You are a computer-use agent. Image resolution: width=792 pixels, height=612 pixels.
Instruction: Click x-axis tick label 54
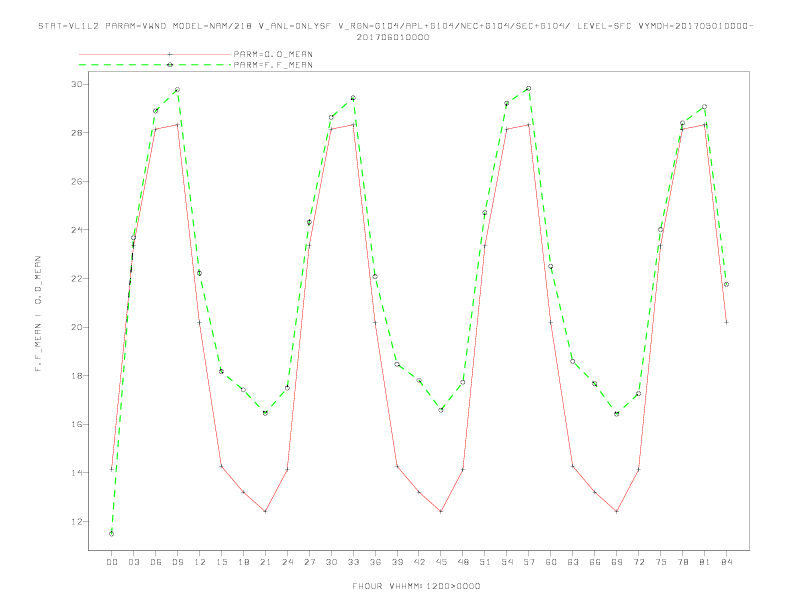(x=507, y=562)
